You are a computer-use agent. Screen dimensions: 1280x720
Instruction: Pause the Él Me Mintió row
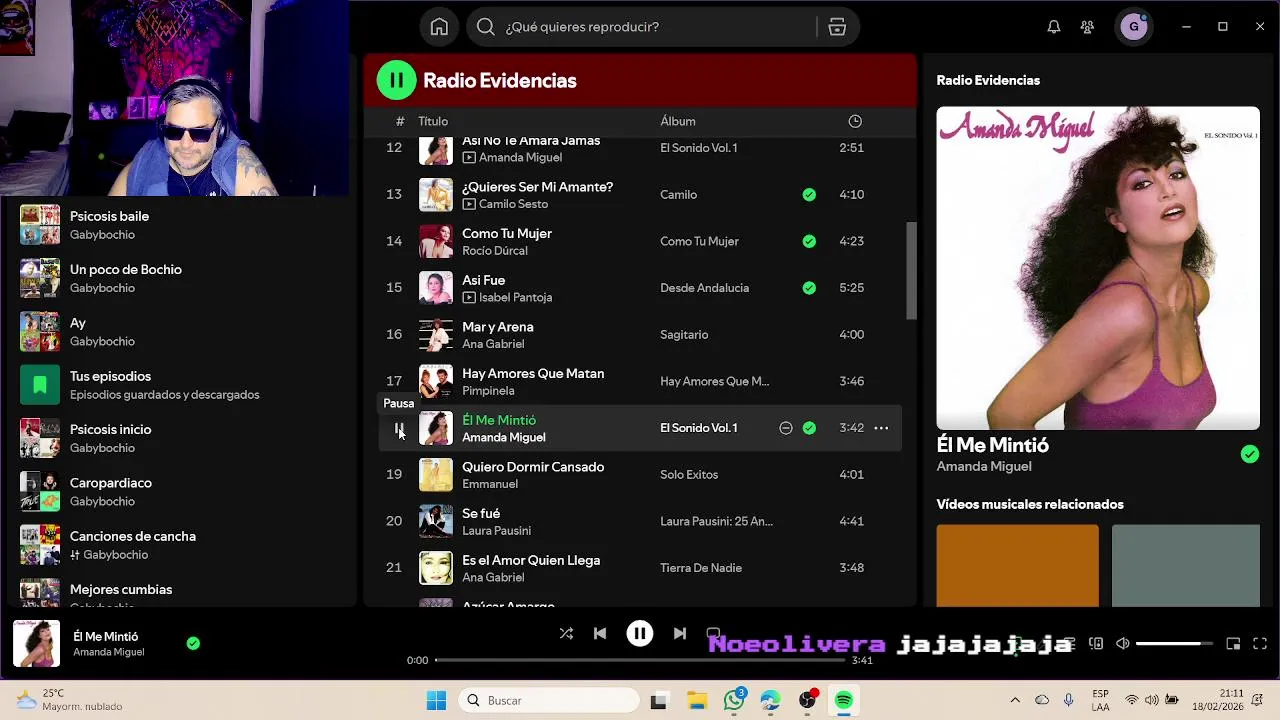pos(399,428)
